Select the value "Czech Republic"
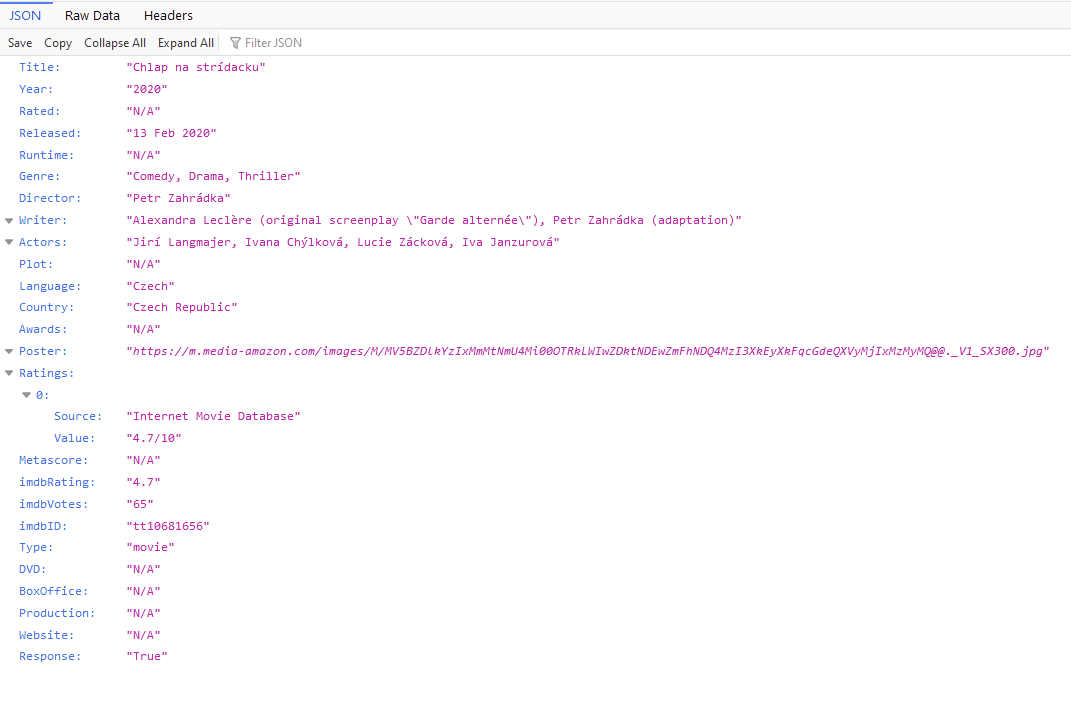 (182, 307)
